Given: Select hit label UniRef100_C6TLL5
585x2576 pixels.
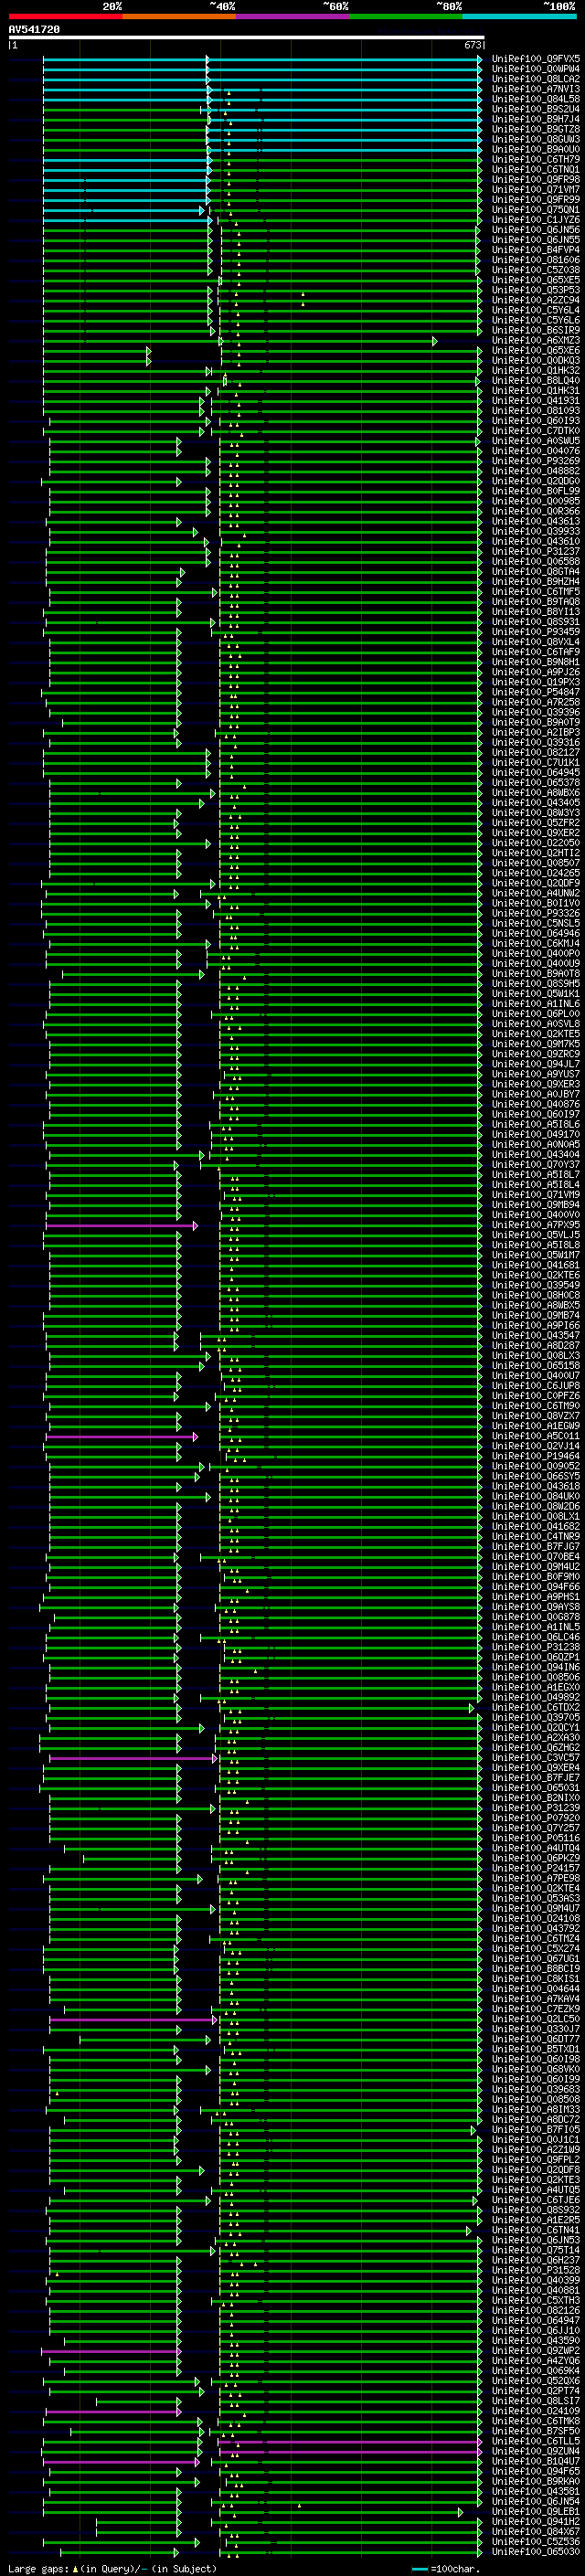Looking at the screenshot, I should 536,2441.
